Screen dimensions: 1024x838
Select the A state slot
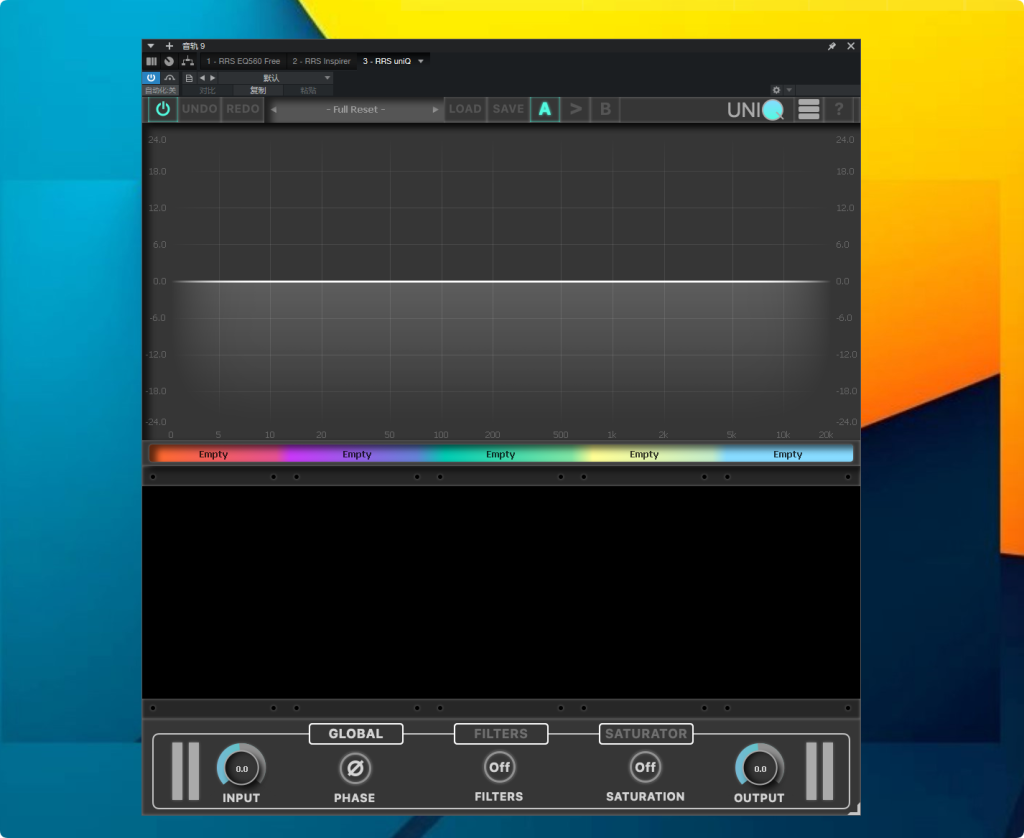coord(545,109)
